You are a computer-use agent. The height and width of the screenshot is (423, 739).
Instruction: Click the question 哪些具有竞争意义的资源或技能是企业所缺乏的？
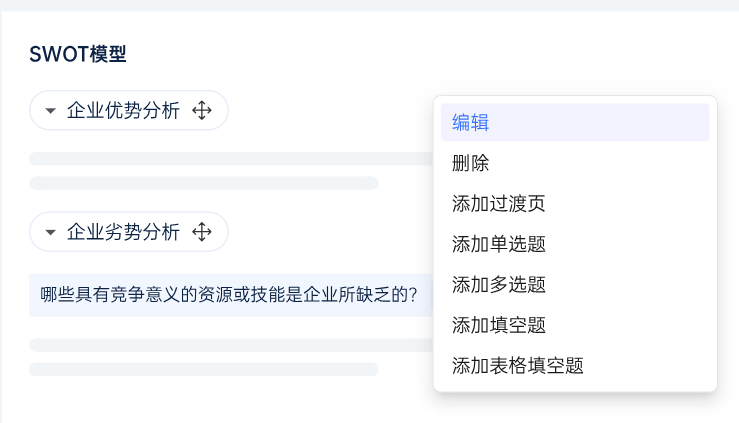228,295
